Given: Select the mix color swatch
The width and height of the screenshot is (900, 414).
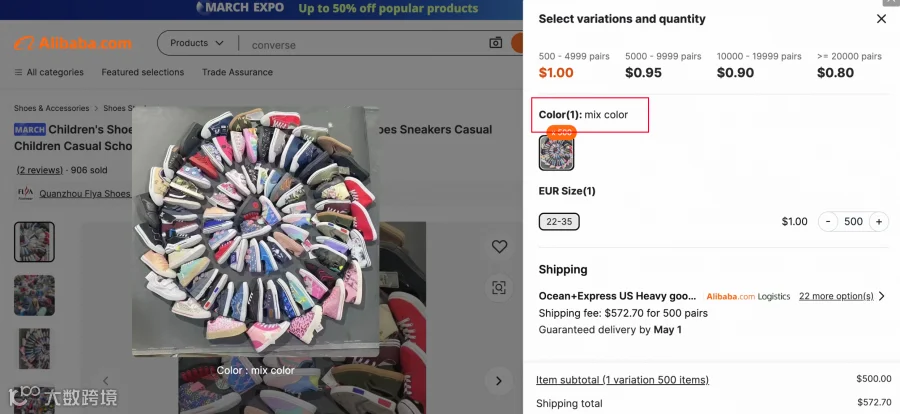Looking at the screenshot, I should tap(556, 153).
